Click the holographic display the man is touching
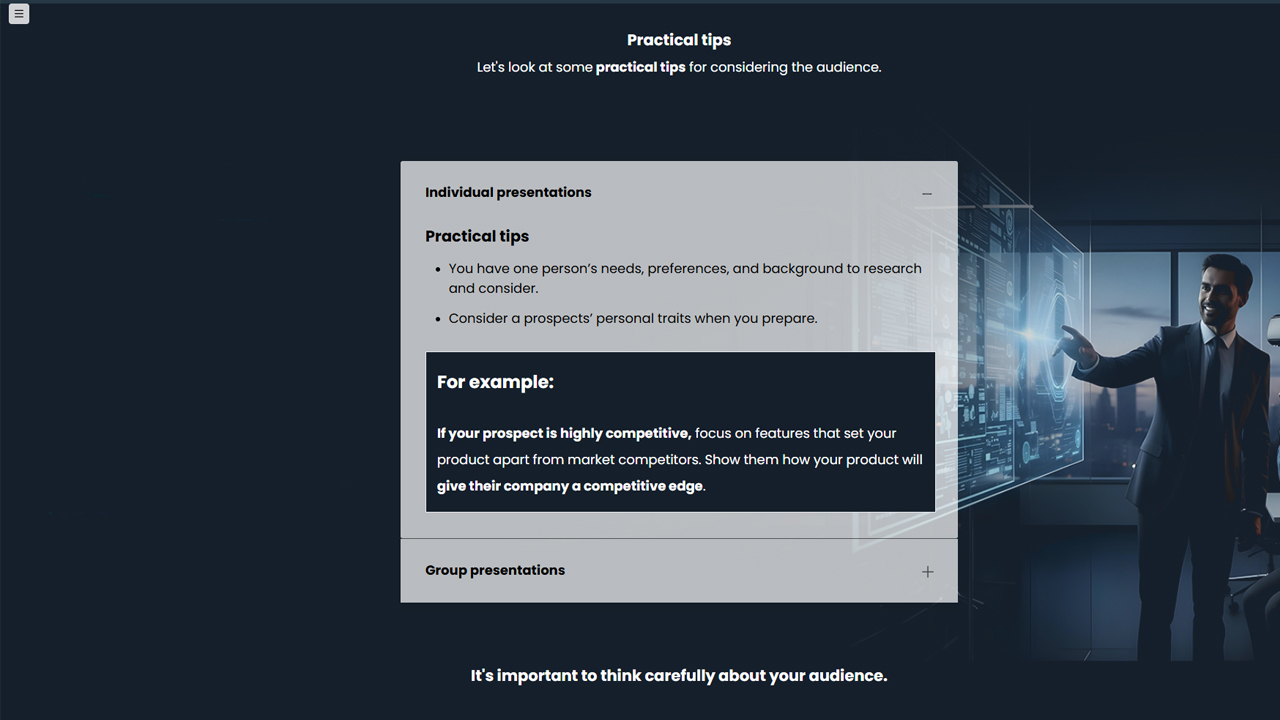This screenshot has height=720, width=1280. point(1040,350)
